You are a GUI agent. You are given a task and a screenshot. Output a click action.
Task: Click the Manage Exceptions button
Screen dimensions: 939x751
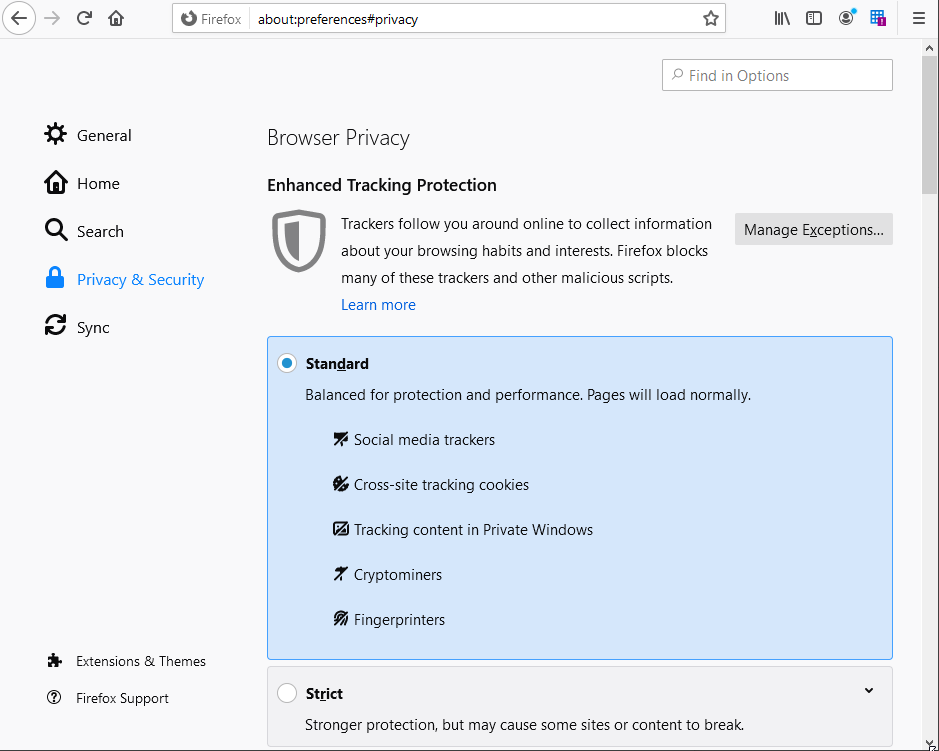click(x=813, y=229)
